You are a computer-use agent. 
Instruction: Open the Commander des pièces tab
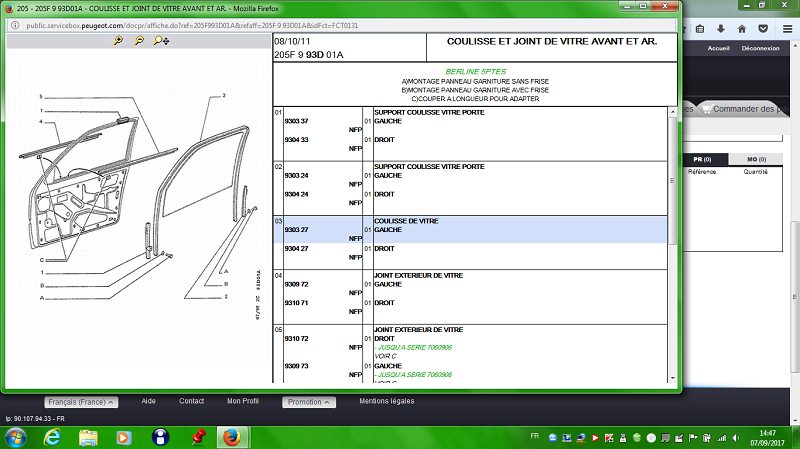click(743, 109)
